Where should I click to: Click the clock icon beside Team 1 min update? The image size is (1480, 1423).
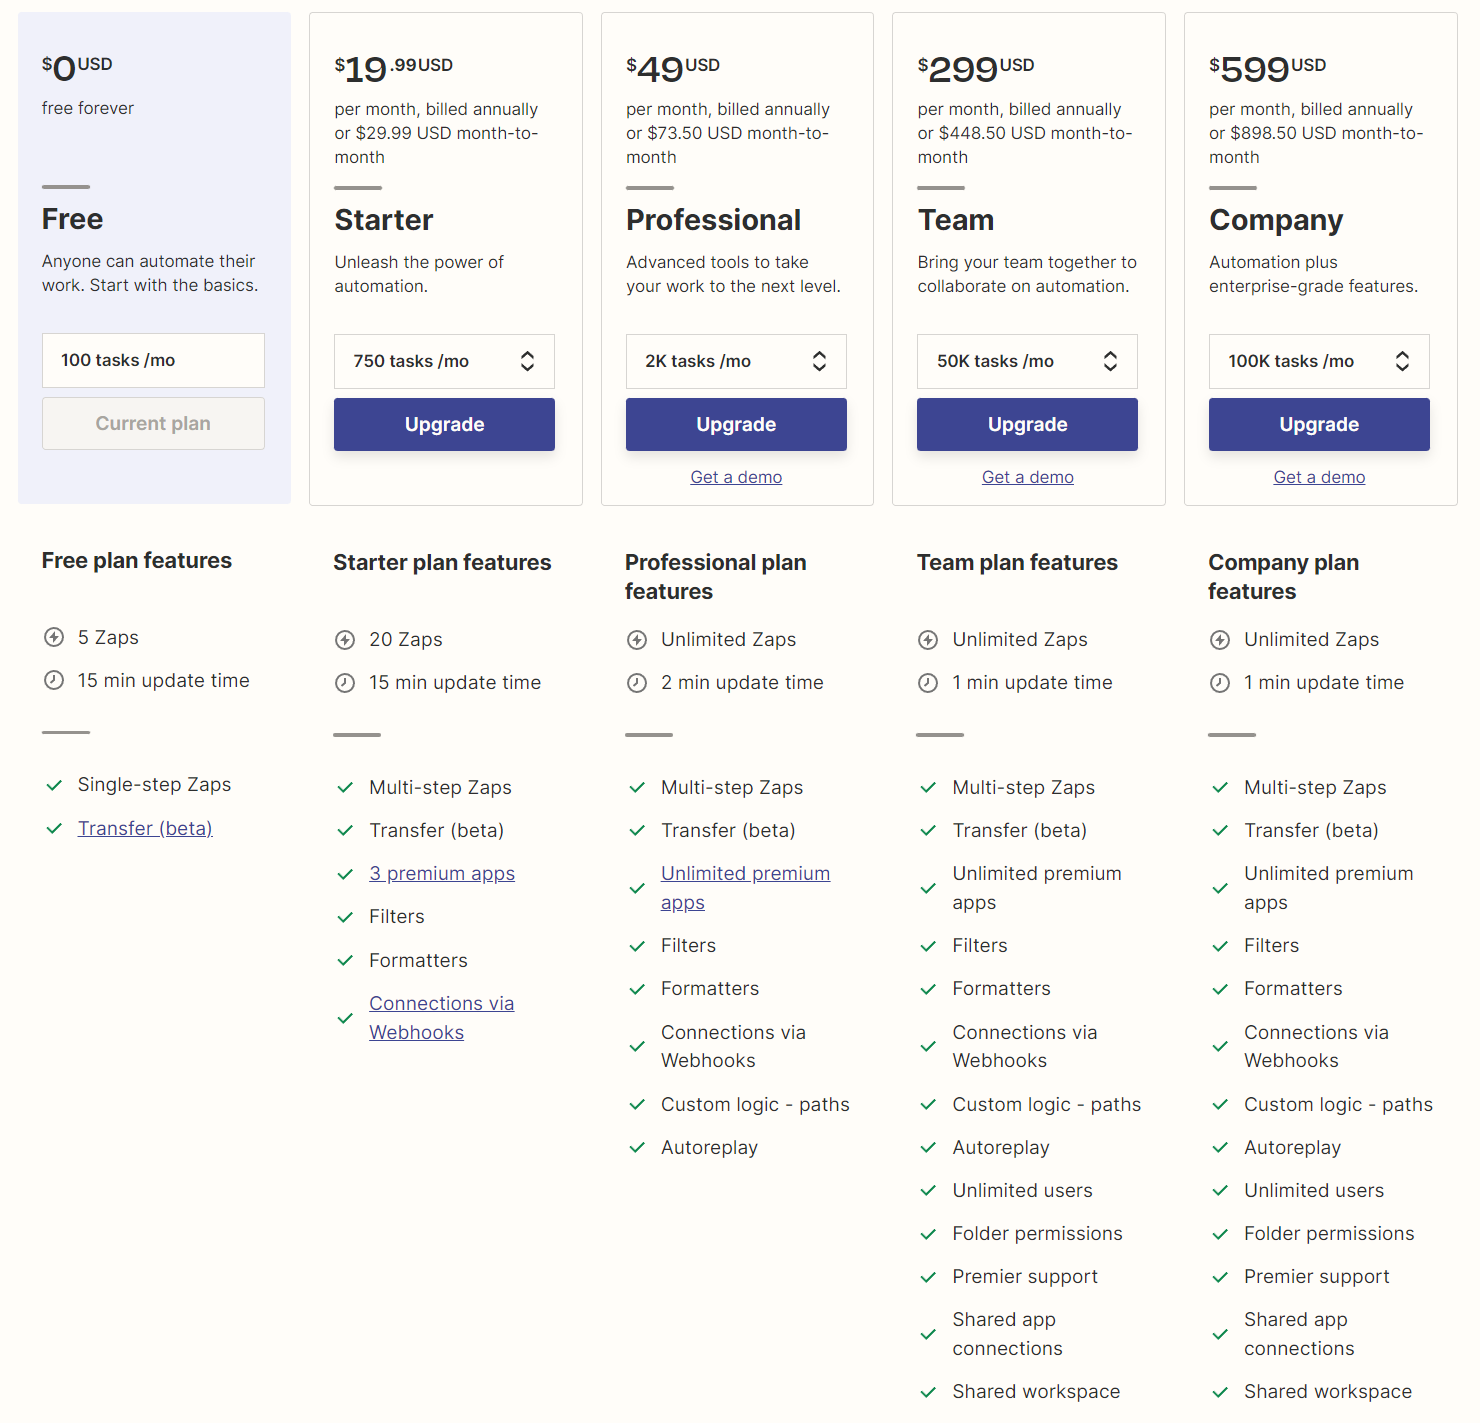[928, 683]
